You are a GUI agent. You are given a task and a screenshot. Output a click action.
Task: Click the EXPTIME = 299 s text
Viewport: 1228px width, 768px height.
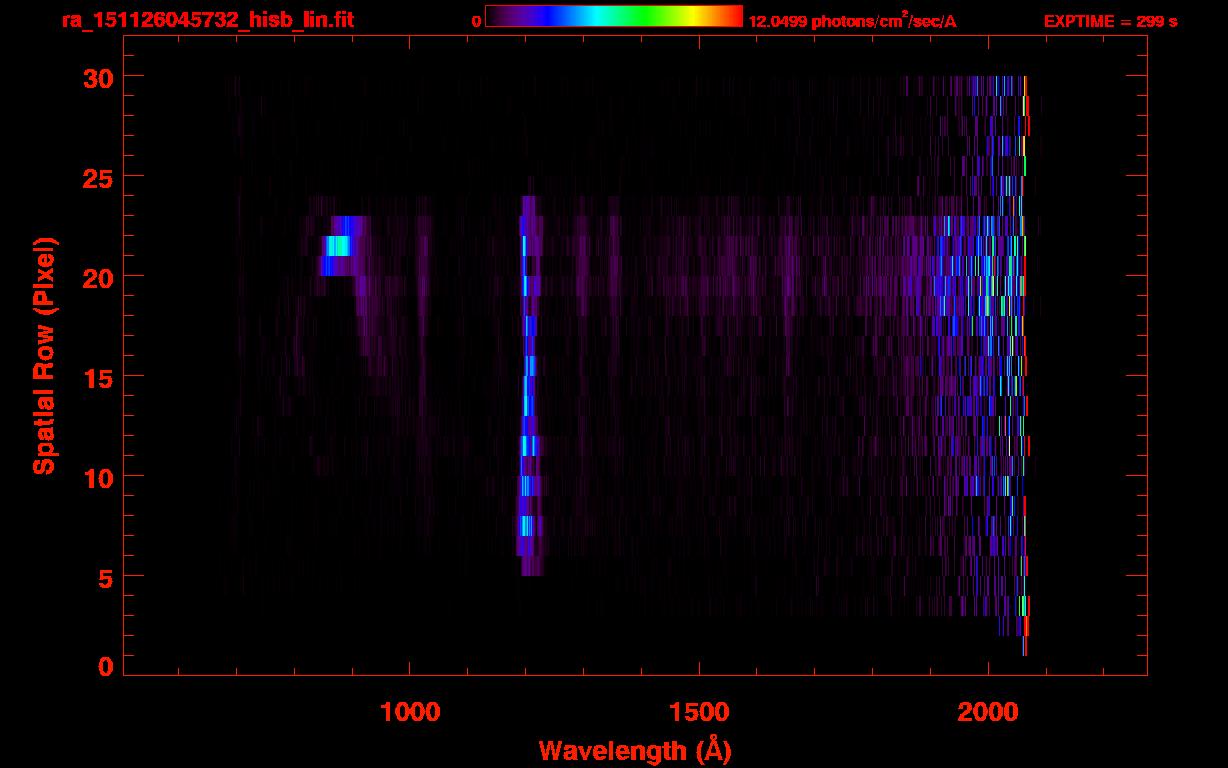point(1110,21)
